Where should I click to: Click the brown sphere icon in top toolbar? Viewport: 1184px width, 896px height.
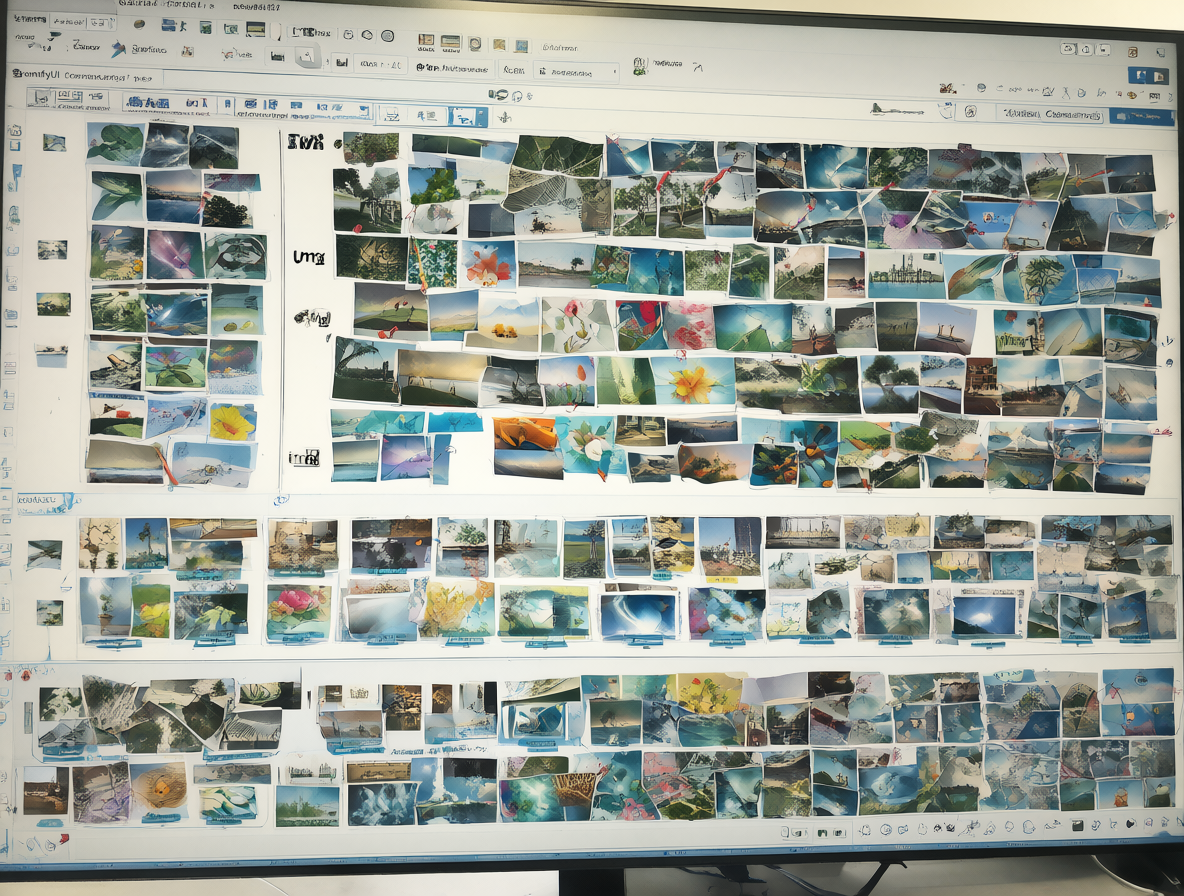click(139, 23)
